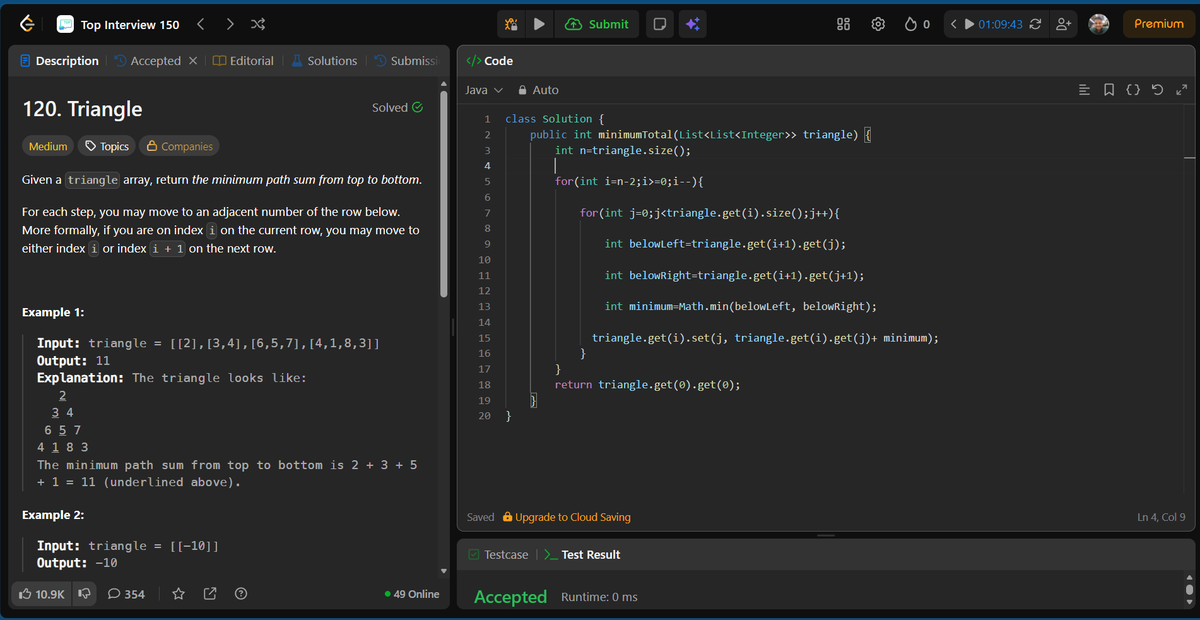This screenshot has width=1200, height=620.
Task: Click the 'Accepted' result text
Action: pos(510,597)
